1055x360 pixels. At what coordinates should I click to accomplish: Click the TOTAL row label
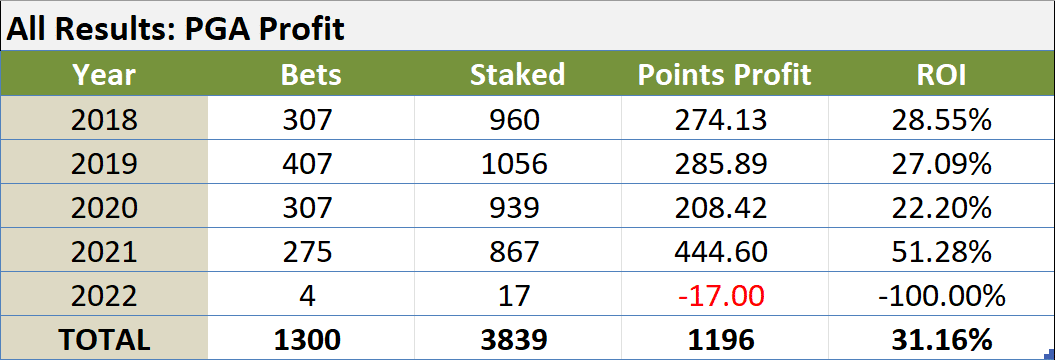(104, 340)
